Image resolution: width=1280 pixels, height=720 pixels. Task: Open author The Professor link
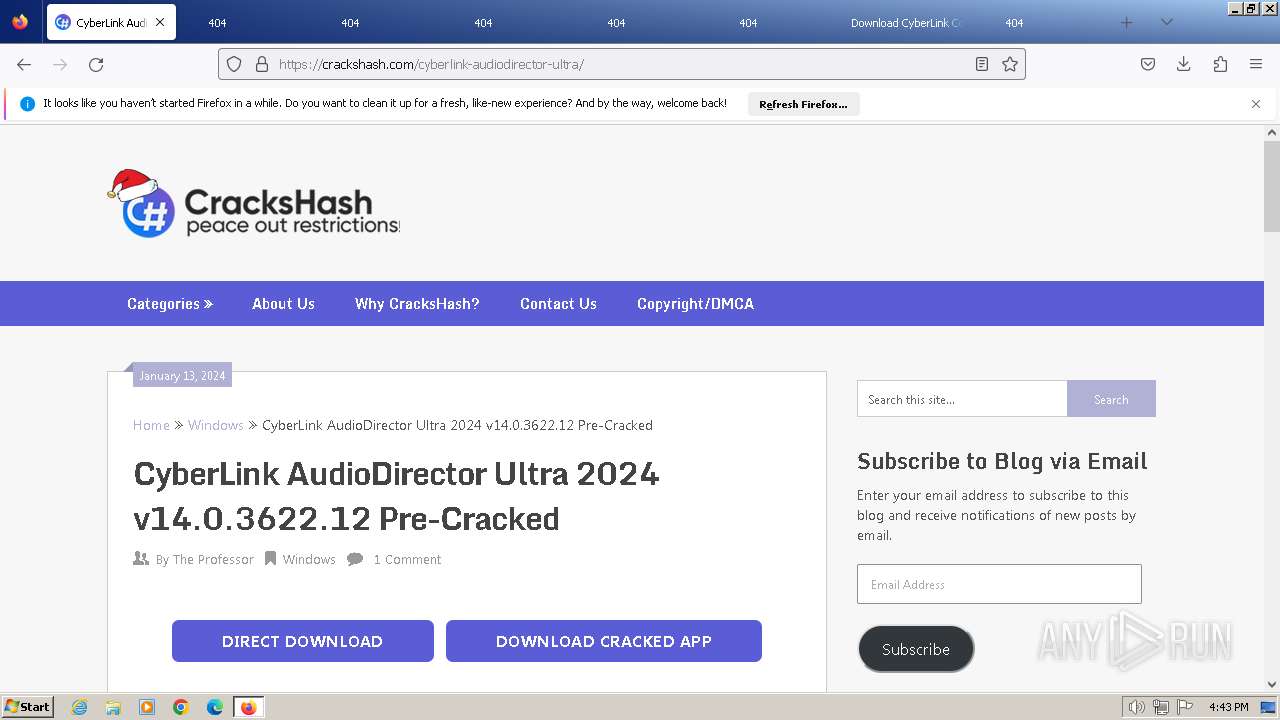[213, 559]
